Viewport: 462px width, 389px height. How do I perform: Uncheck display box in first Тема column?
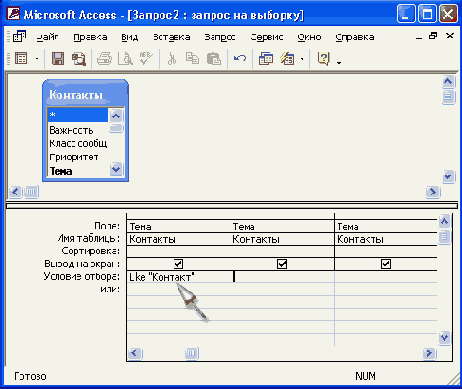(x=178, y=264)
